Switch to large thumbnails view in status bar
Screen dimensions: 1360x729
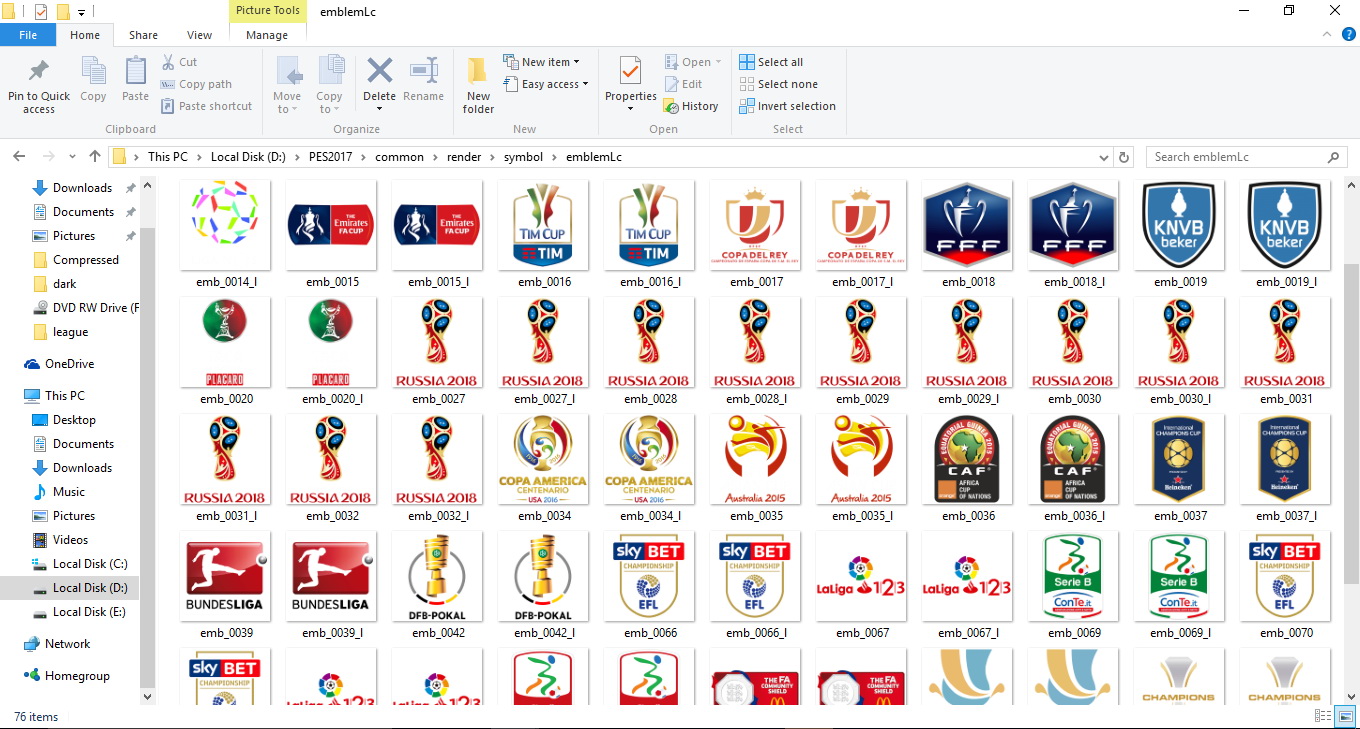coord(1343,716)
